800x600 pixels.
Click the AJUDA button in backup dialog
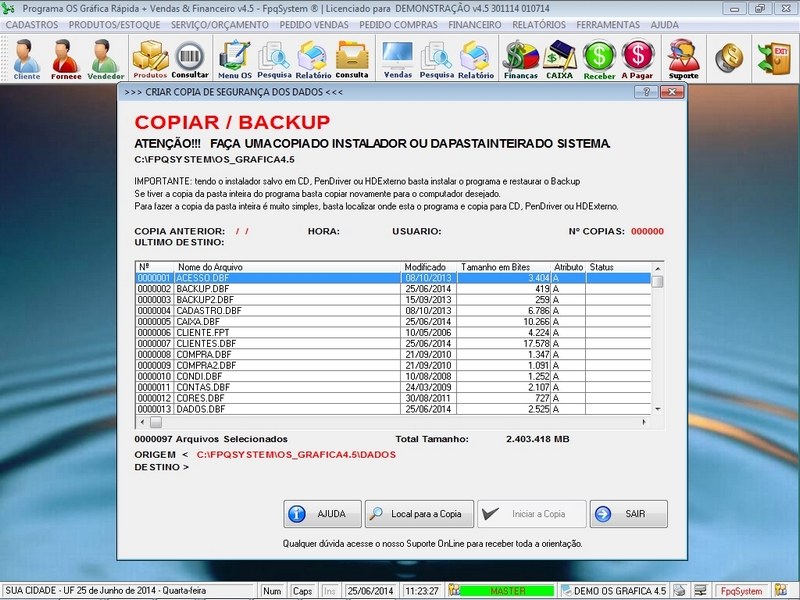point(322,514)
